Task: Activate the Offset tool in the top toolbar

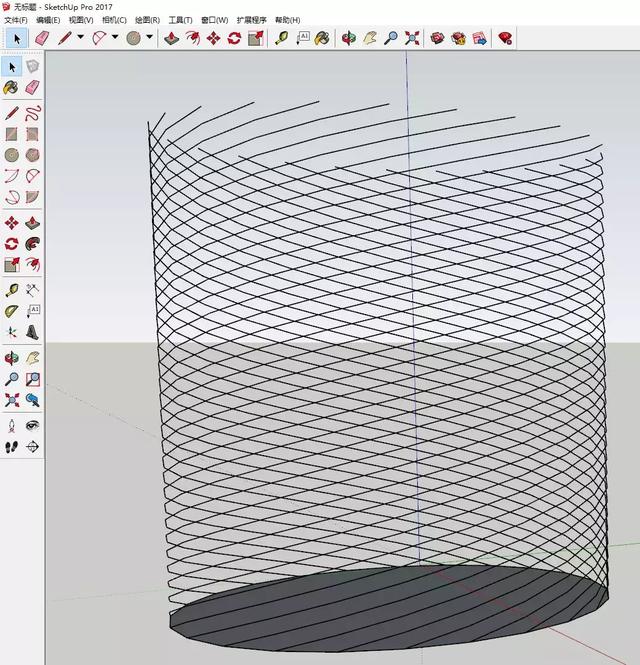Action: (193, 39)
